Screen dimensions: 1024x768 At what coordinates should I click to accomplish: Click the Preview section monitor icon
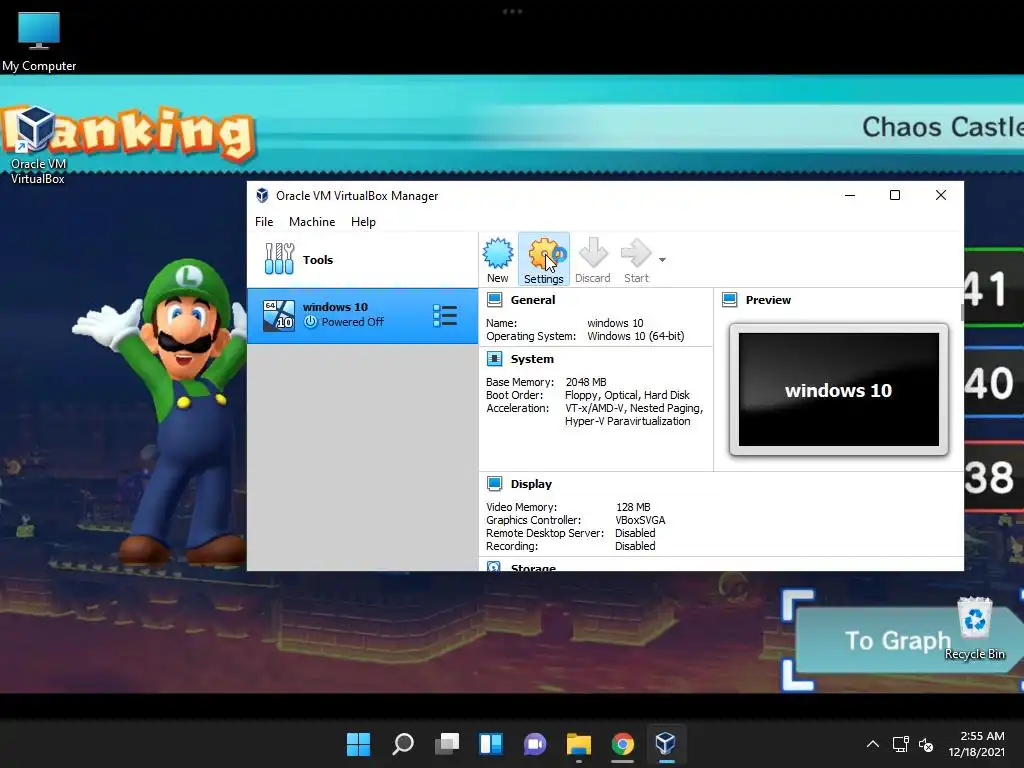tap(729, 300)
